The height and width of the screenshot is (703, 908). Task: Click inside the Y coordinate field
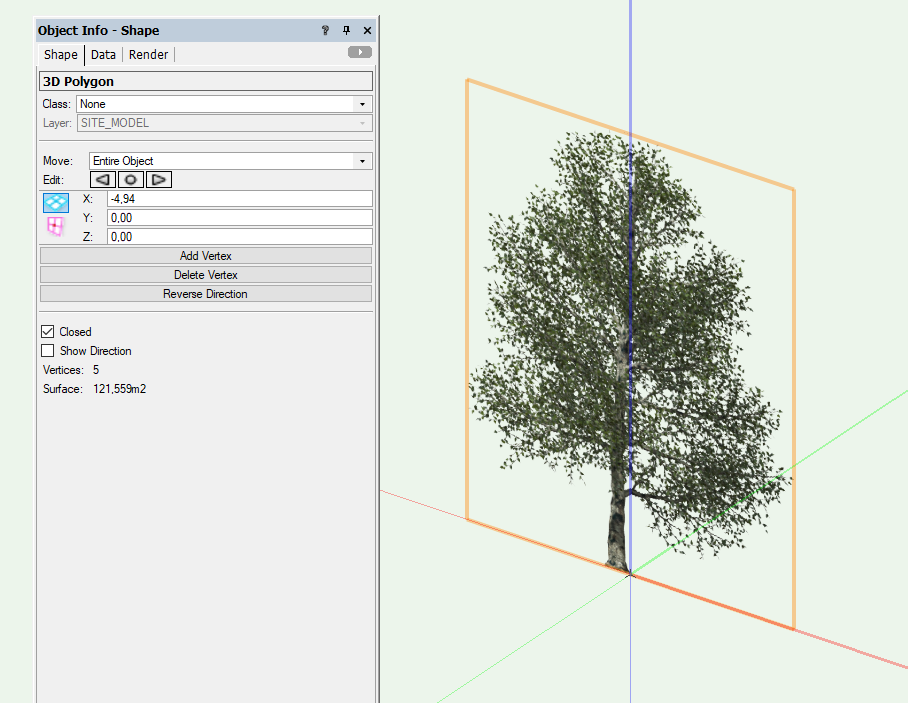(x=240, y=217)
